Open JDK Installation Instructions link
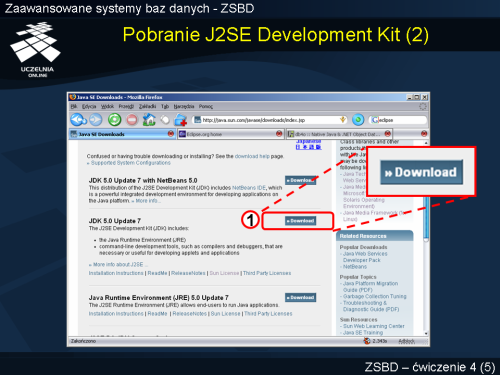The height and width of the screenshot is (375, 500). pos(116,273)
